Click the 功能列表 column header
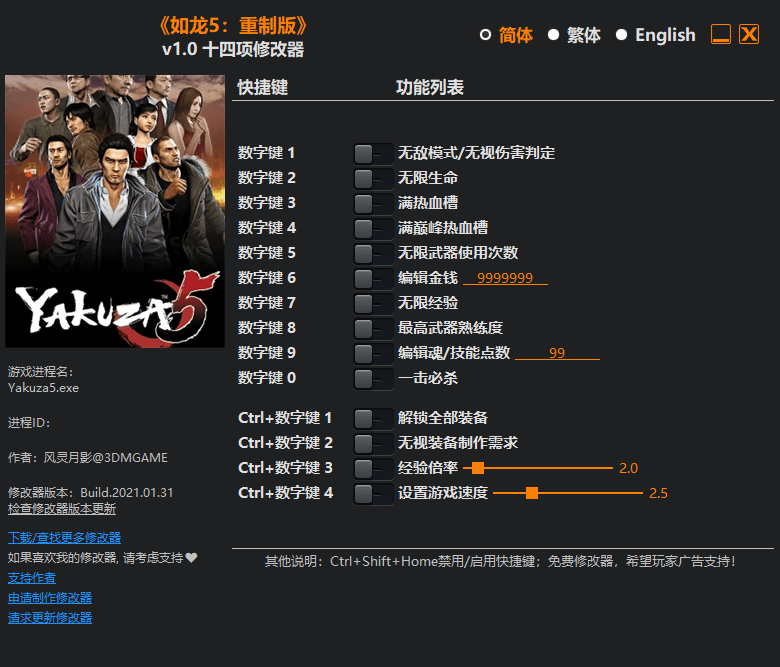Screen dimensions: 780x667 430,87
